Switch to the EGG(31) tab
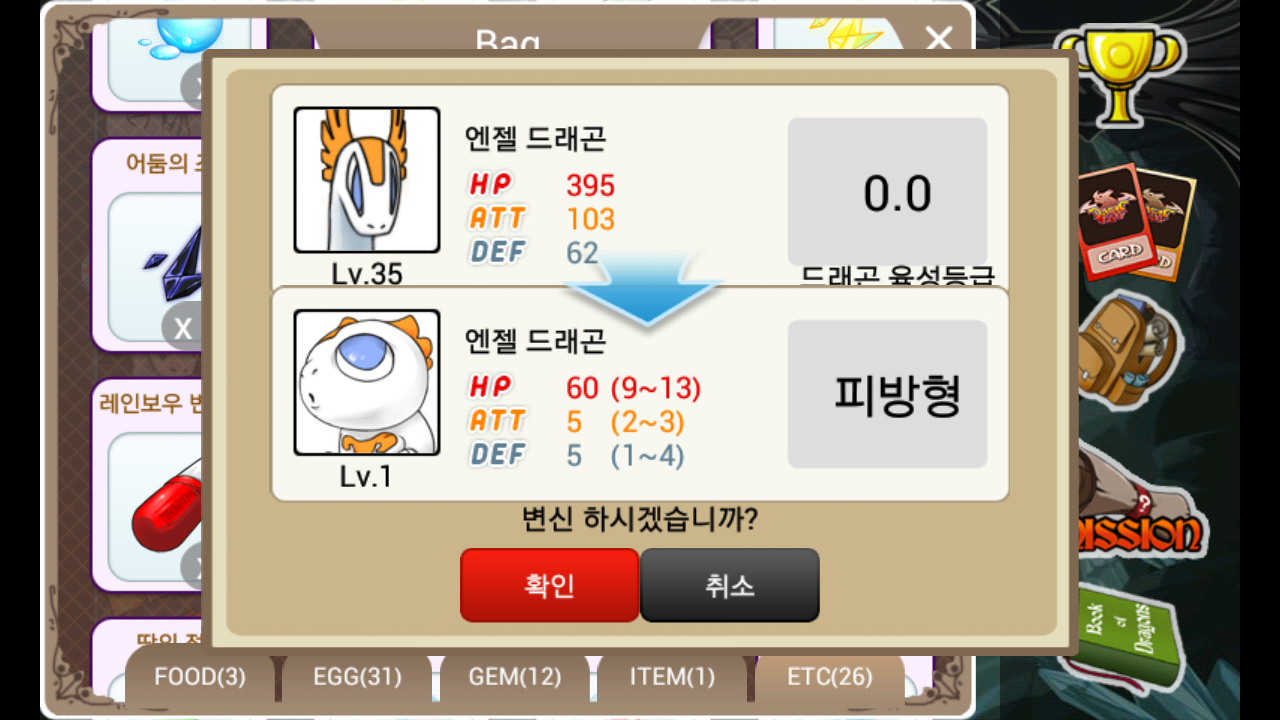Screen dimensions: 1280x720 (357, 677)
